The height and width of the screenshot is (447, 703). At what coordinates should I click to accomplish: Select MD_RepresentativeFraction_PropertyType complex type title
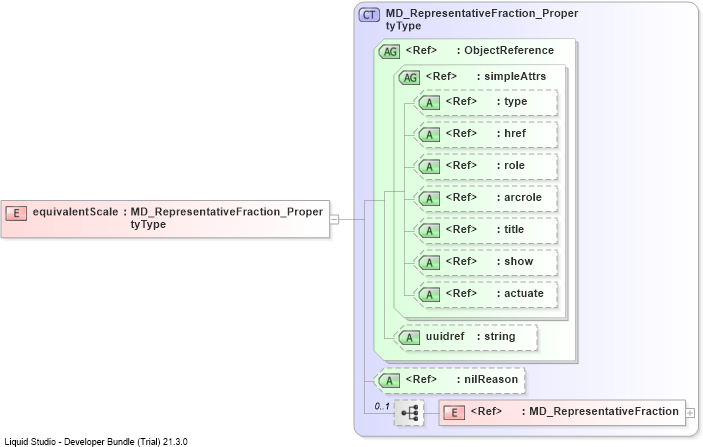482,19
